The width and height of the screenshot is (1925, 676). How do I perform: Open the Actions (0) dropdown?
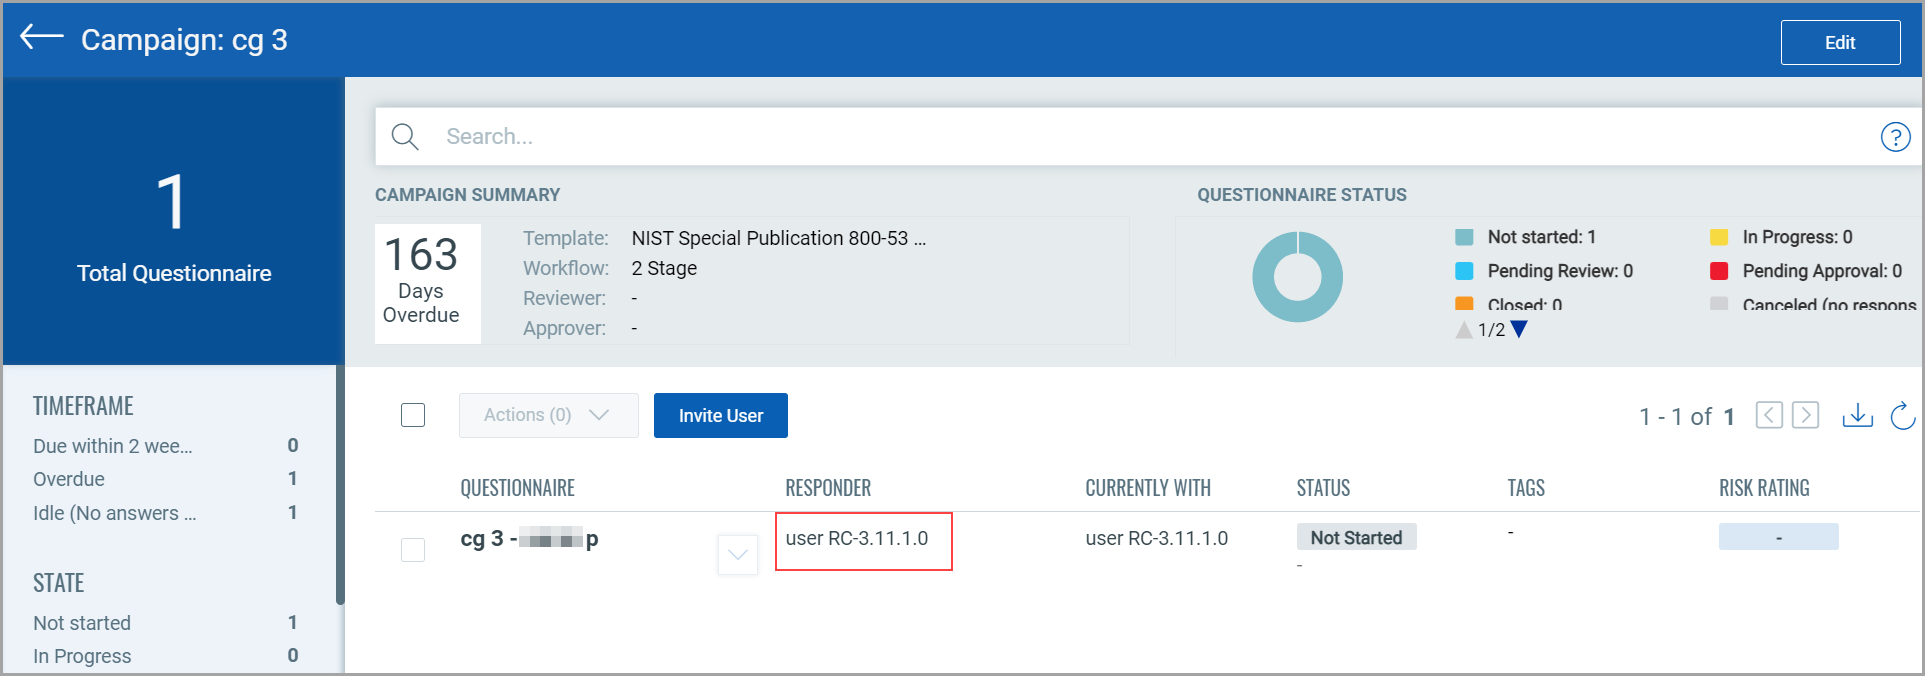pos(548,415)
